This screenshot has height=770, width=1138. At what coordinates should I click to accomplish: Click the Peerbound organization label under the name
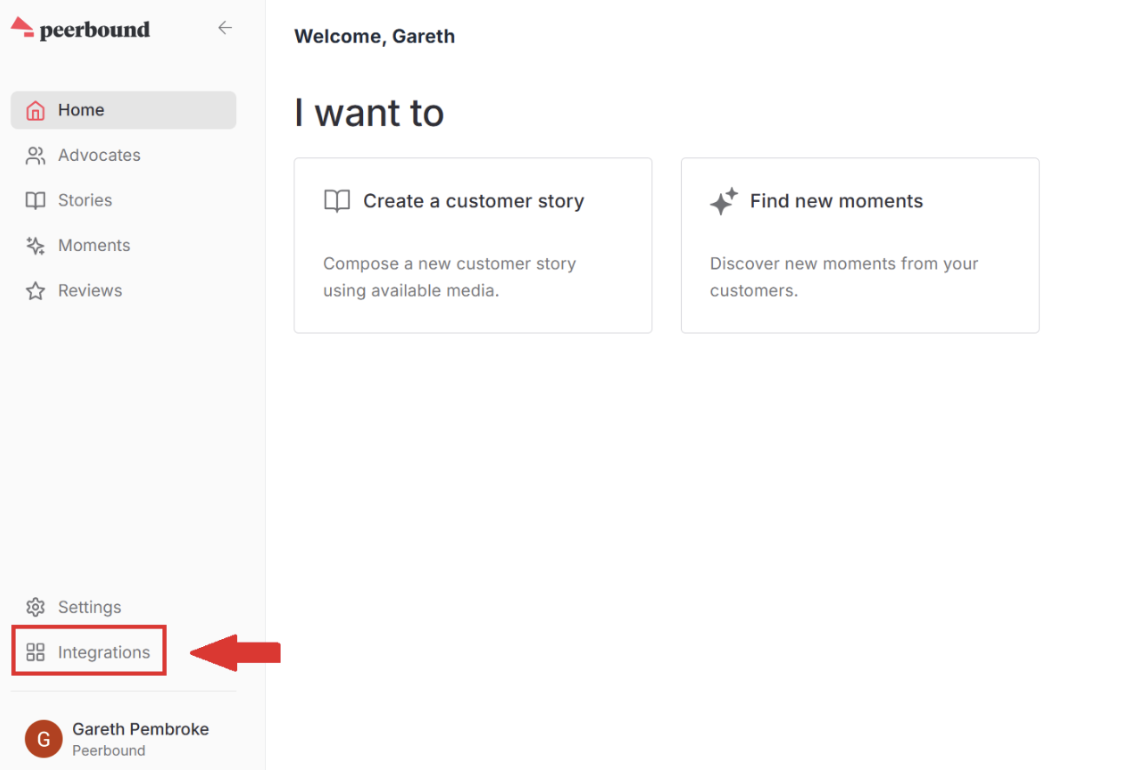coord(109,750)
